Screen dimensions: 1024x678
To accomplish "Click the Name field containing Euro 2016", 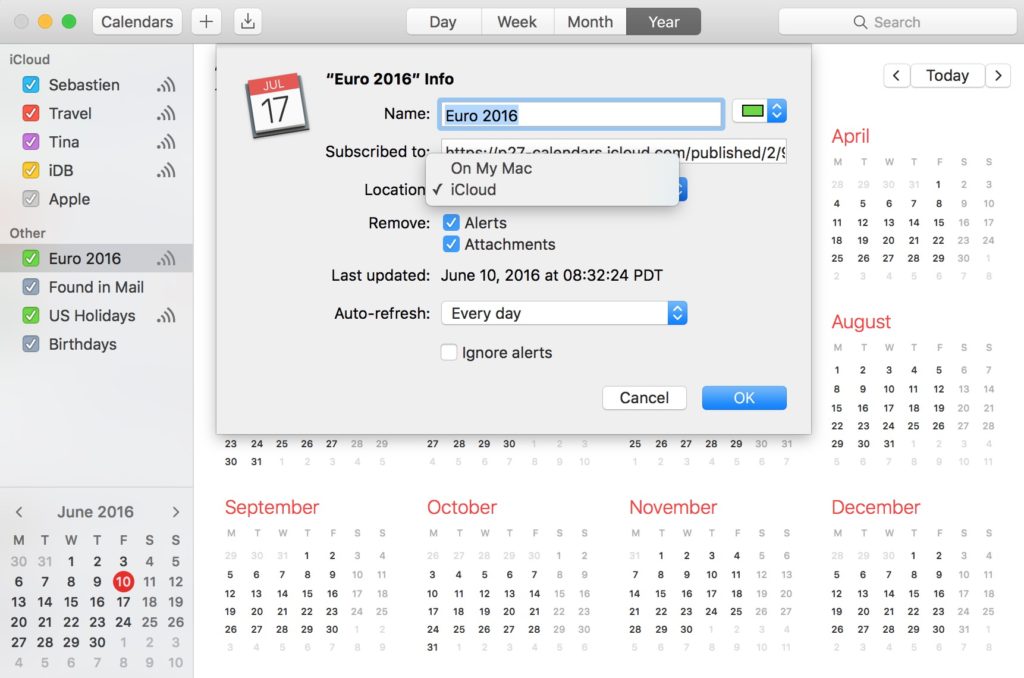I will point(581,115).
